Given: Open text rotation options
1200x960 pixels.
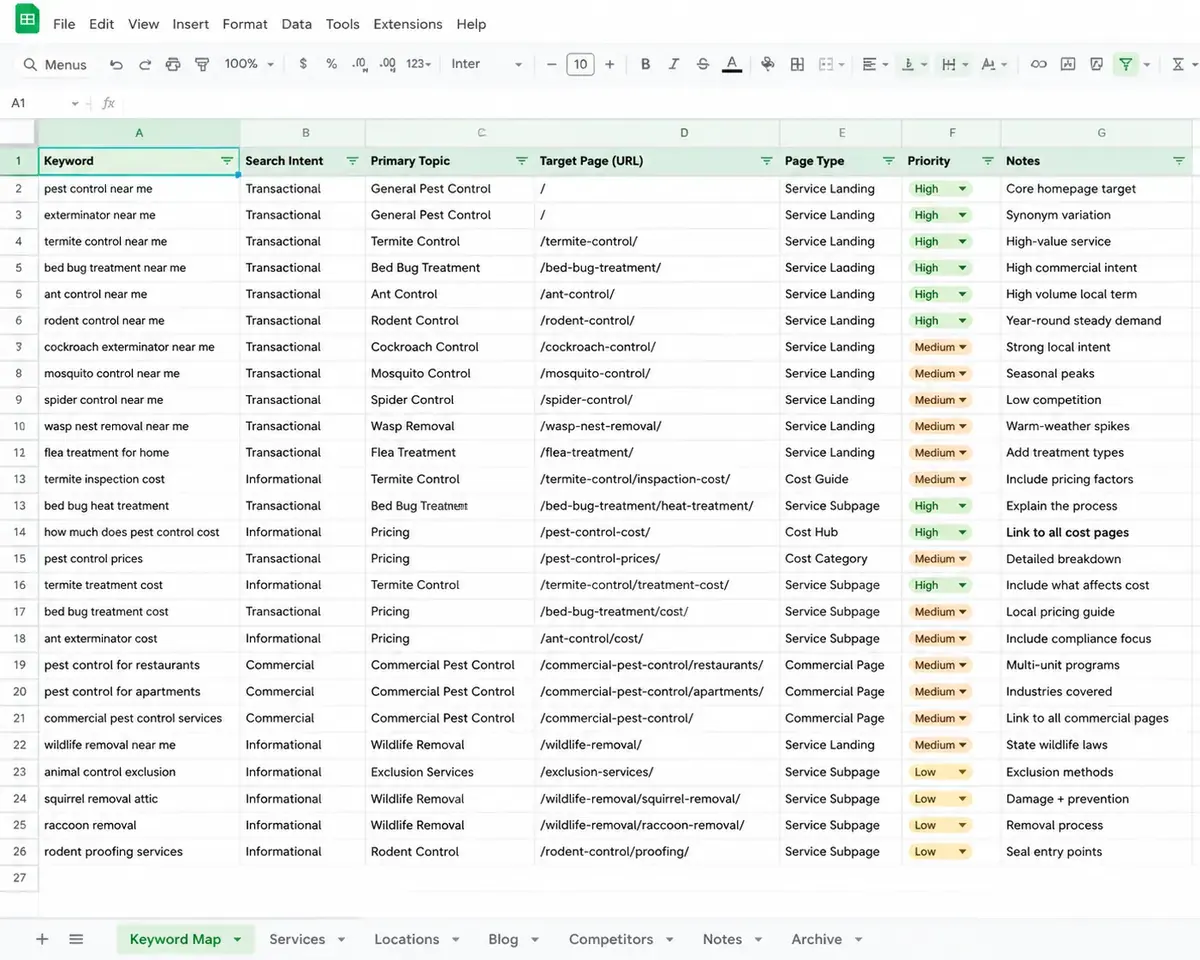Looking at the screenshot, I should coord(994,64).
